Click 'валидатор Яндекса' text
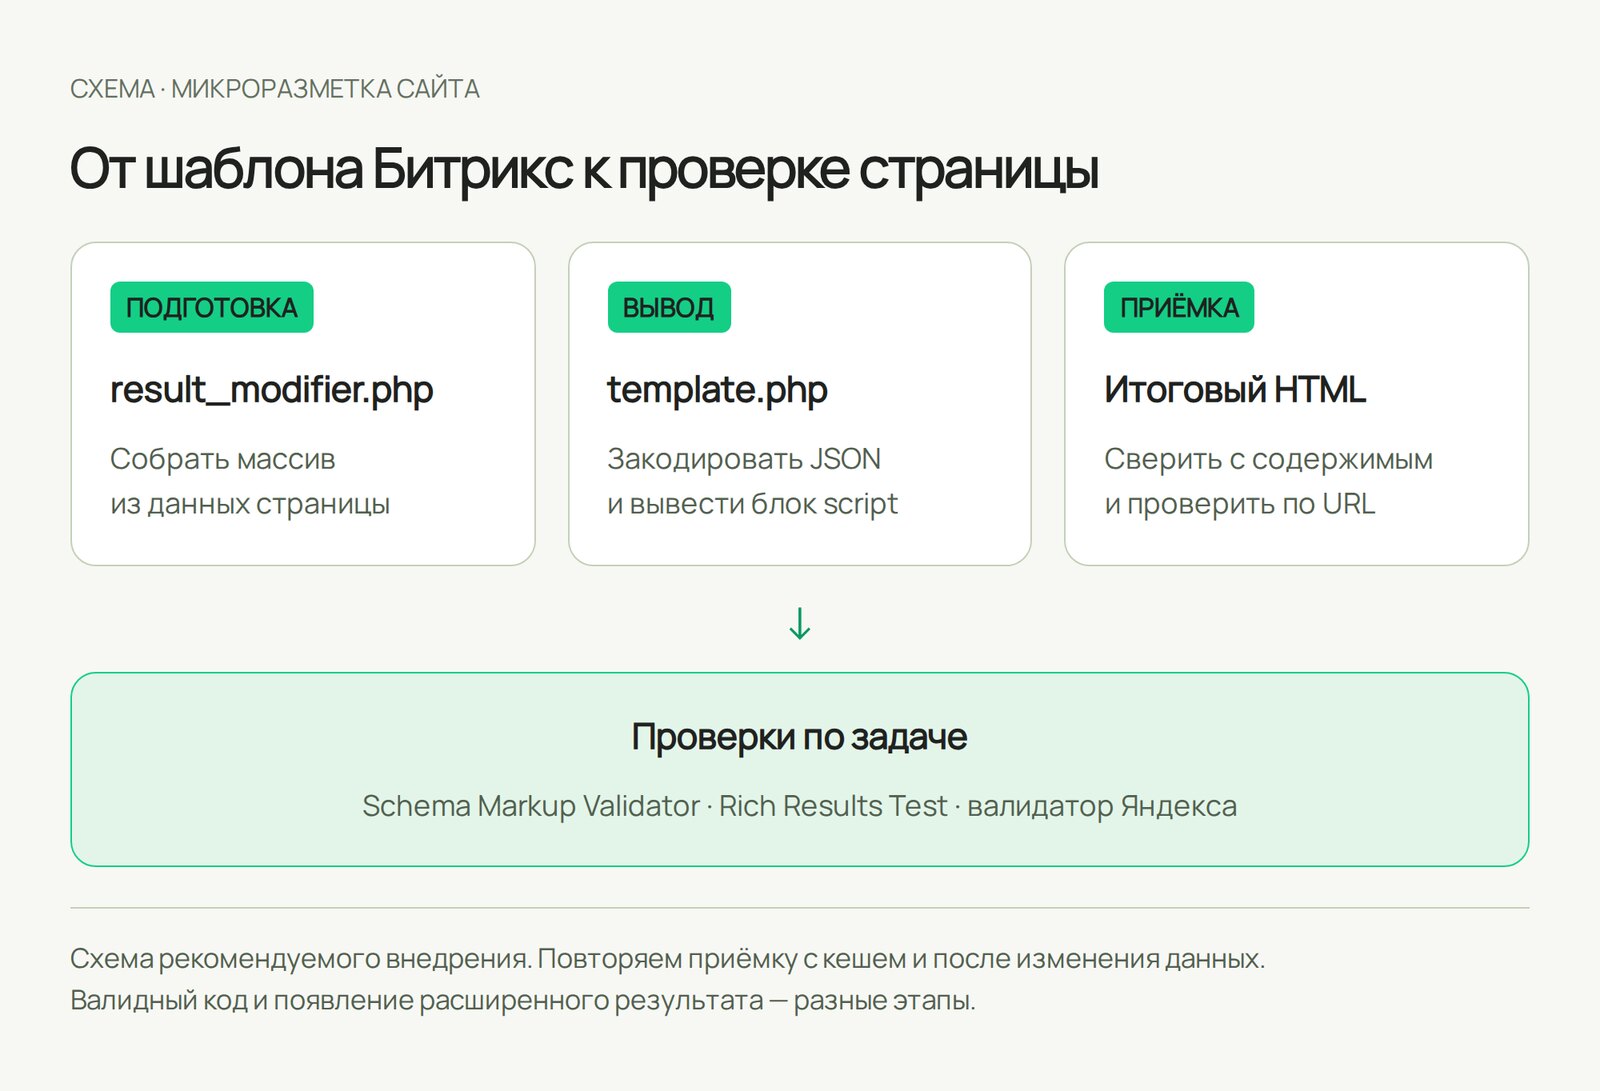This screenshot has height=1091, width=1600. tap(1102, 806)
